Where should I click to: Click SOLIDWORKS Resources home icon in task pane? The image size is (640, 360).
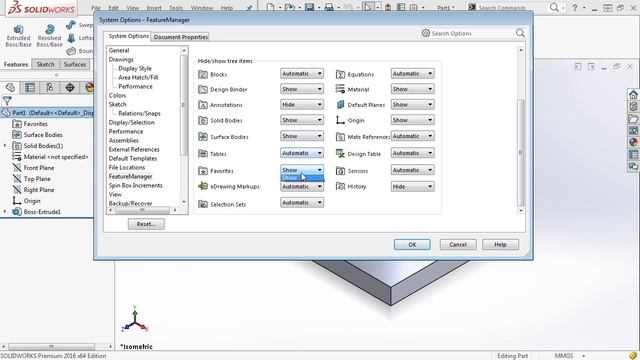[x=633, y=95]
